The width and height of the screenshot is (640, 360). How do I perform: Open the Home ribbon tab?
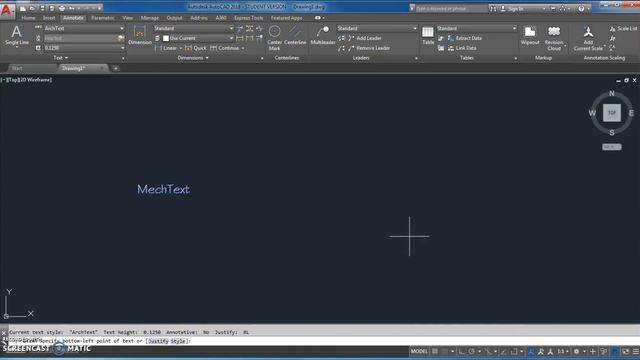(x=28, y=18)
